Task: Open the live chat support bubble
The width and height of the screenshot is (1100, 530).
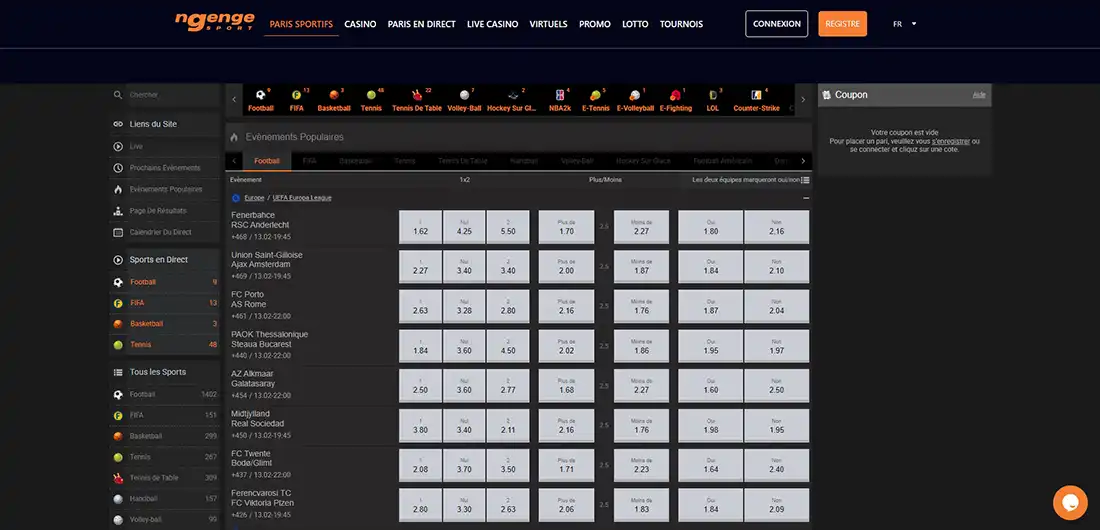Action: tap(1070, 502)
